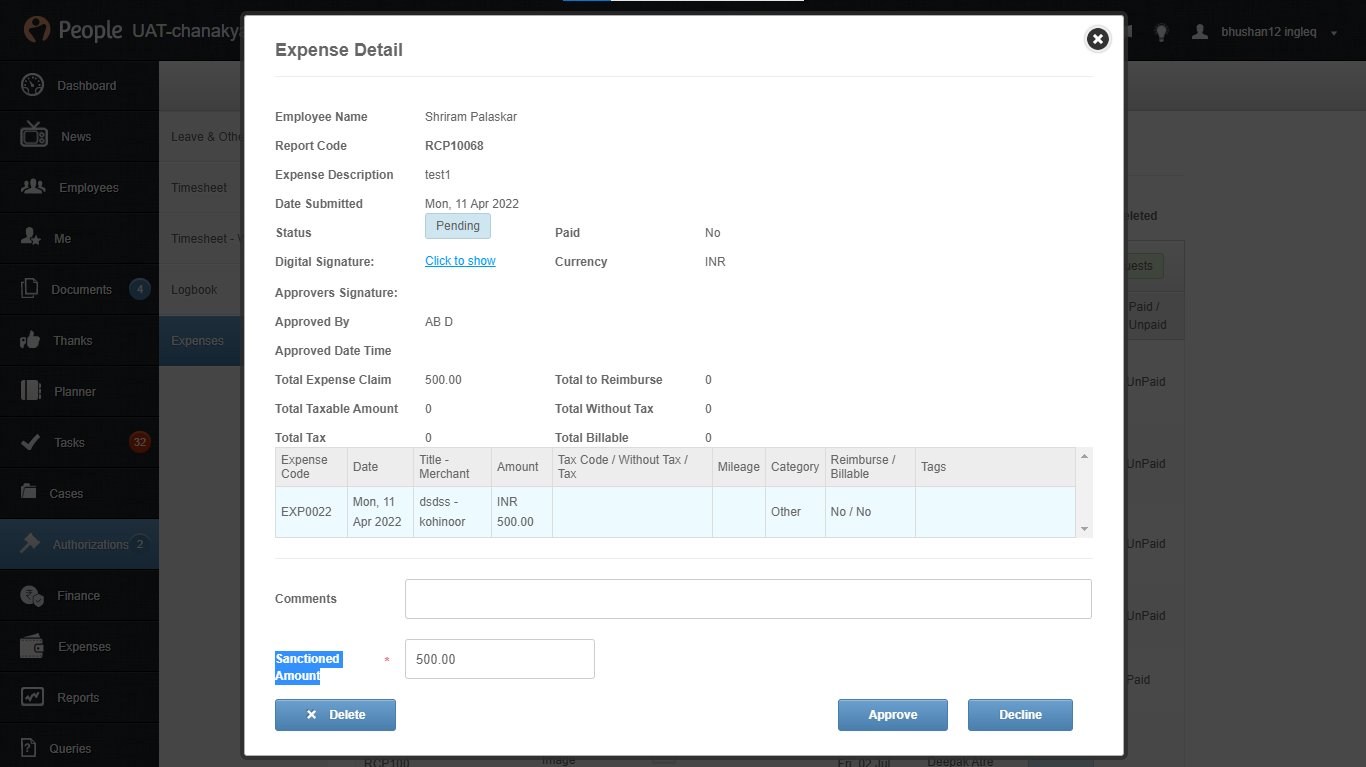Click the Queries document icon

point(30,748)
